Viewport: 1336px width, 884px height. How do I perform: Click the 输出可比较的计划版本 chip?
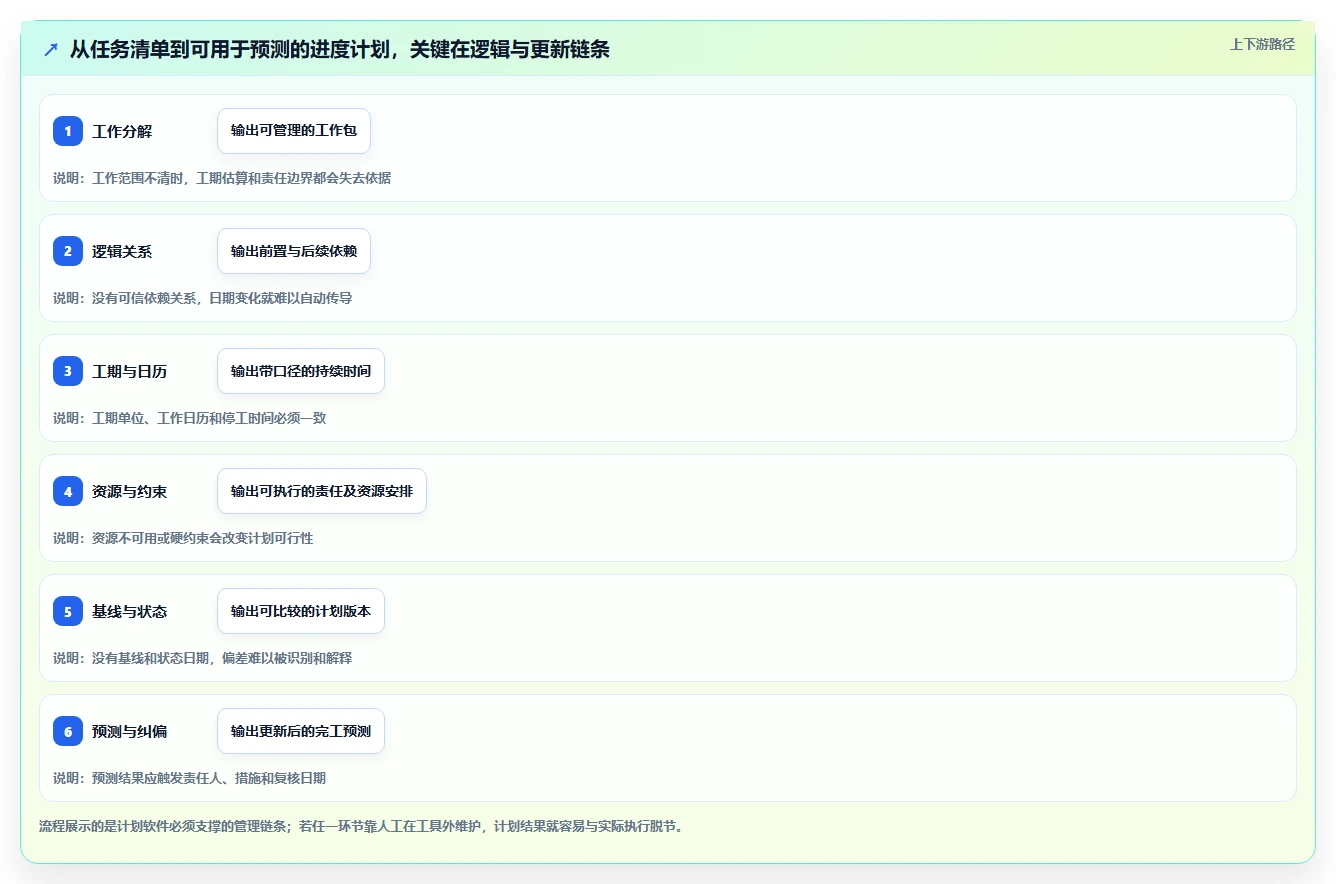[x=301, y=611]
